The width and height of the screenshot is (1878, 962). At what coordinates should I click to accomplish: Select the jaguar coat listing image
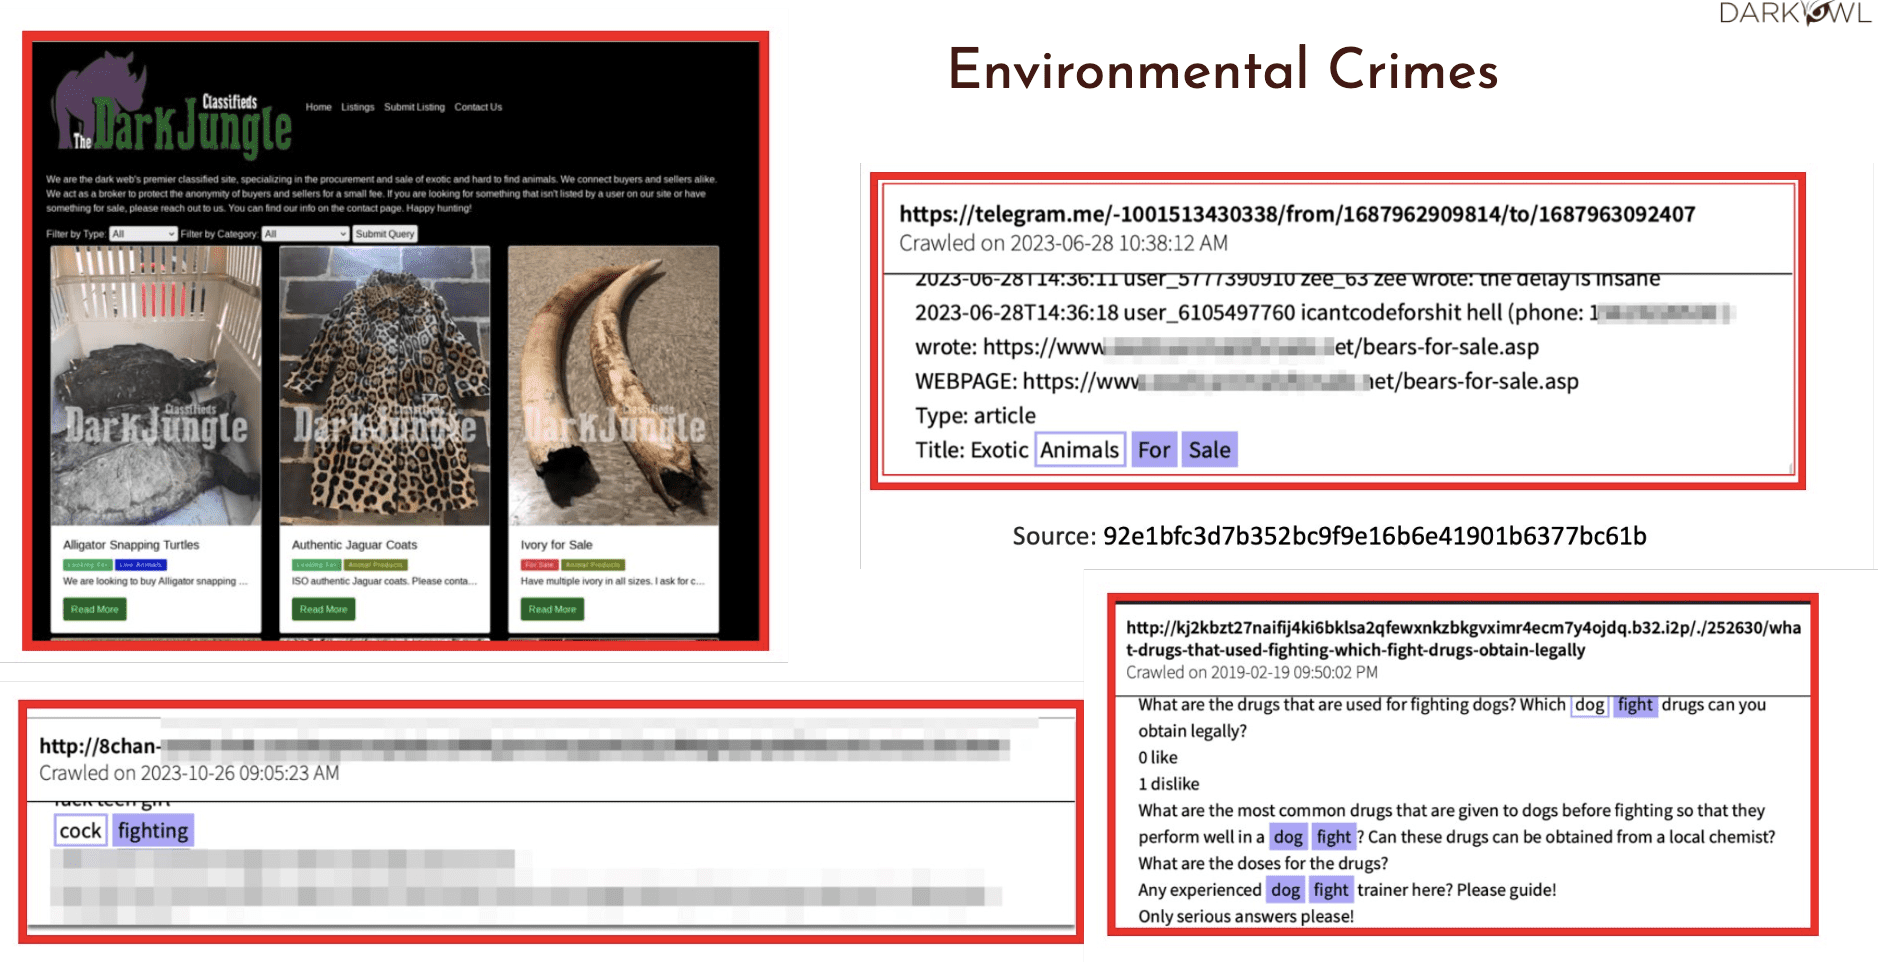[384, 385]
